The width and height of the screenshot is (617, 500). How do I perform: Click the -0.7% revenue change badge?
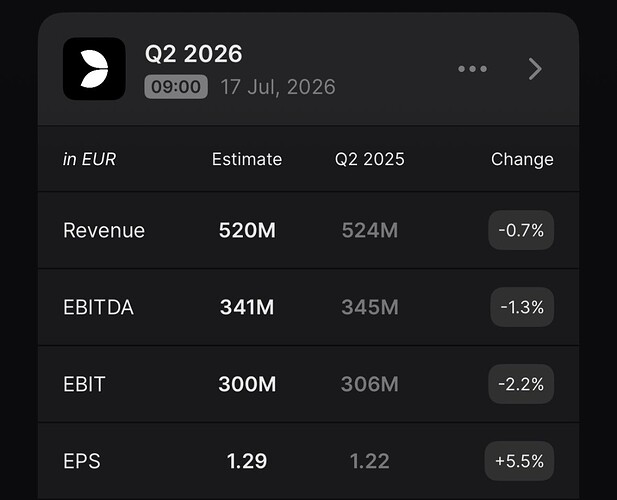pyautogui.click(x=521, y=230)
